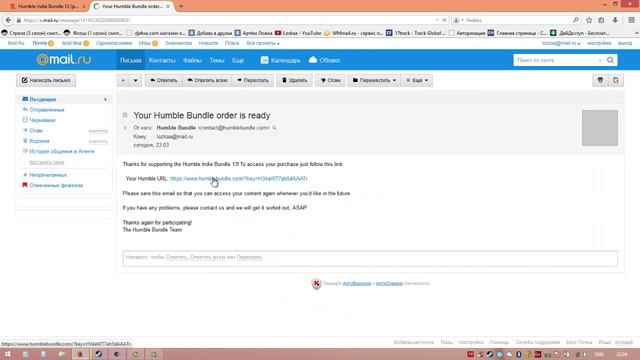Click the Переслать forward button
This screenshot has height=360, width=640.
point(253,80)
